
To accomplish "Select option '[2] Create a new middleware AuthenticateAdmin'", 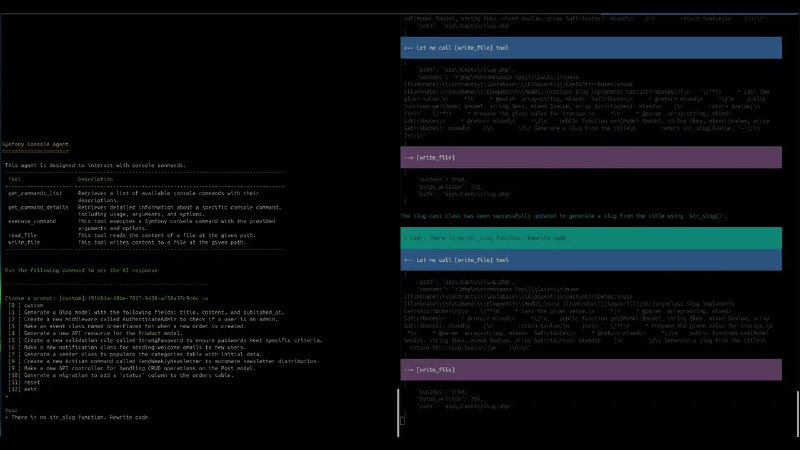I will pyautogui.click(x=143, y=319).
